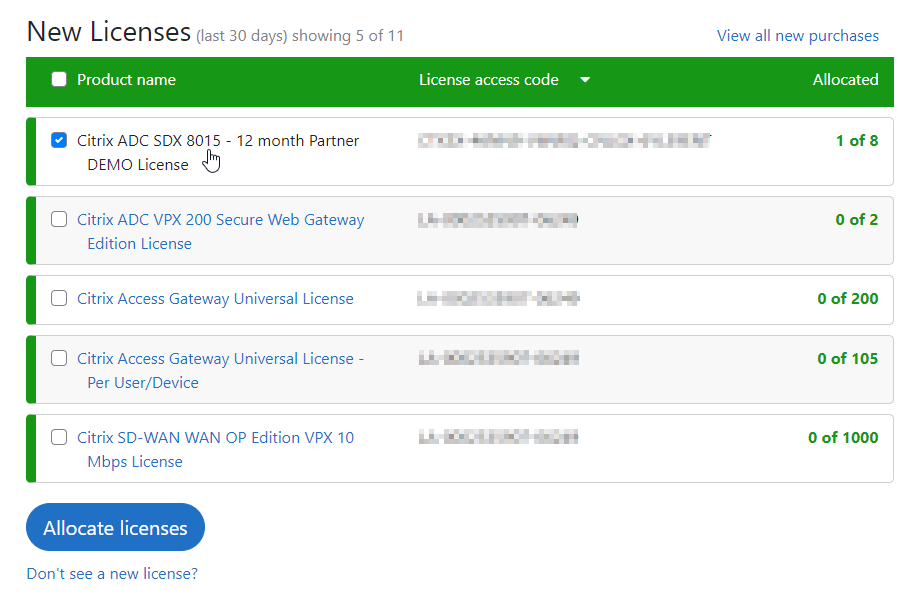The height and width of the screenshot is (599, 916).
Task: Open Citrix Access Gateway Universal License link
Action: [215, 299]
